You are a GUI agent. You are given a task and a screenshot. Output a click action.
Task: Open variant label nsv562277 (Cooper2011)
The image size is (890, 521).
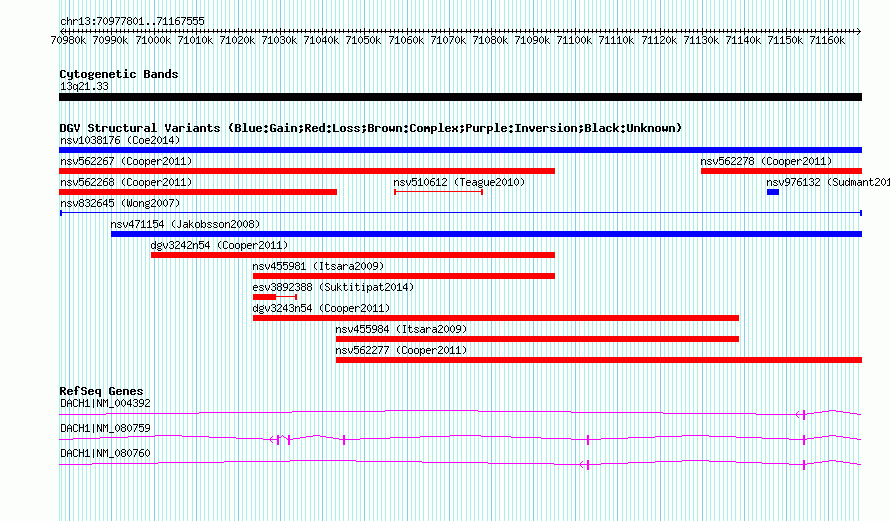point(401,350)
